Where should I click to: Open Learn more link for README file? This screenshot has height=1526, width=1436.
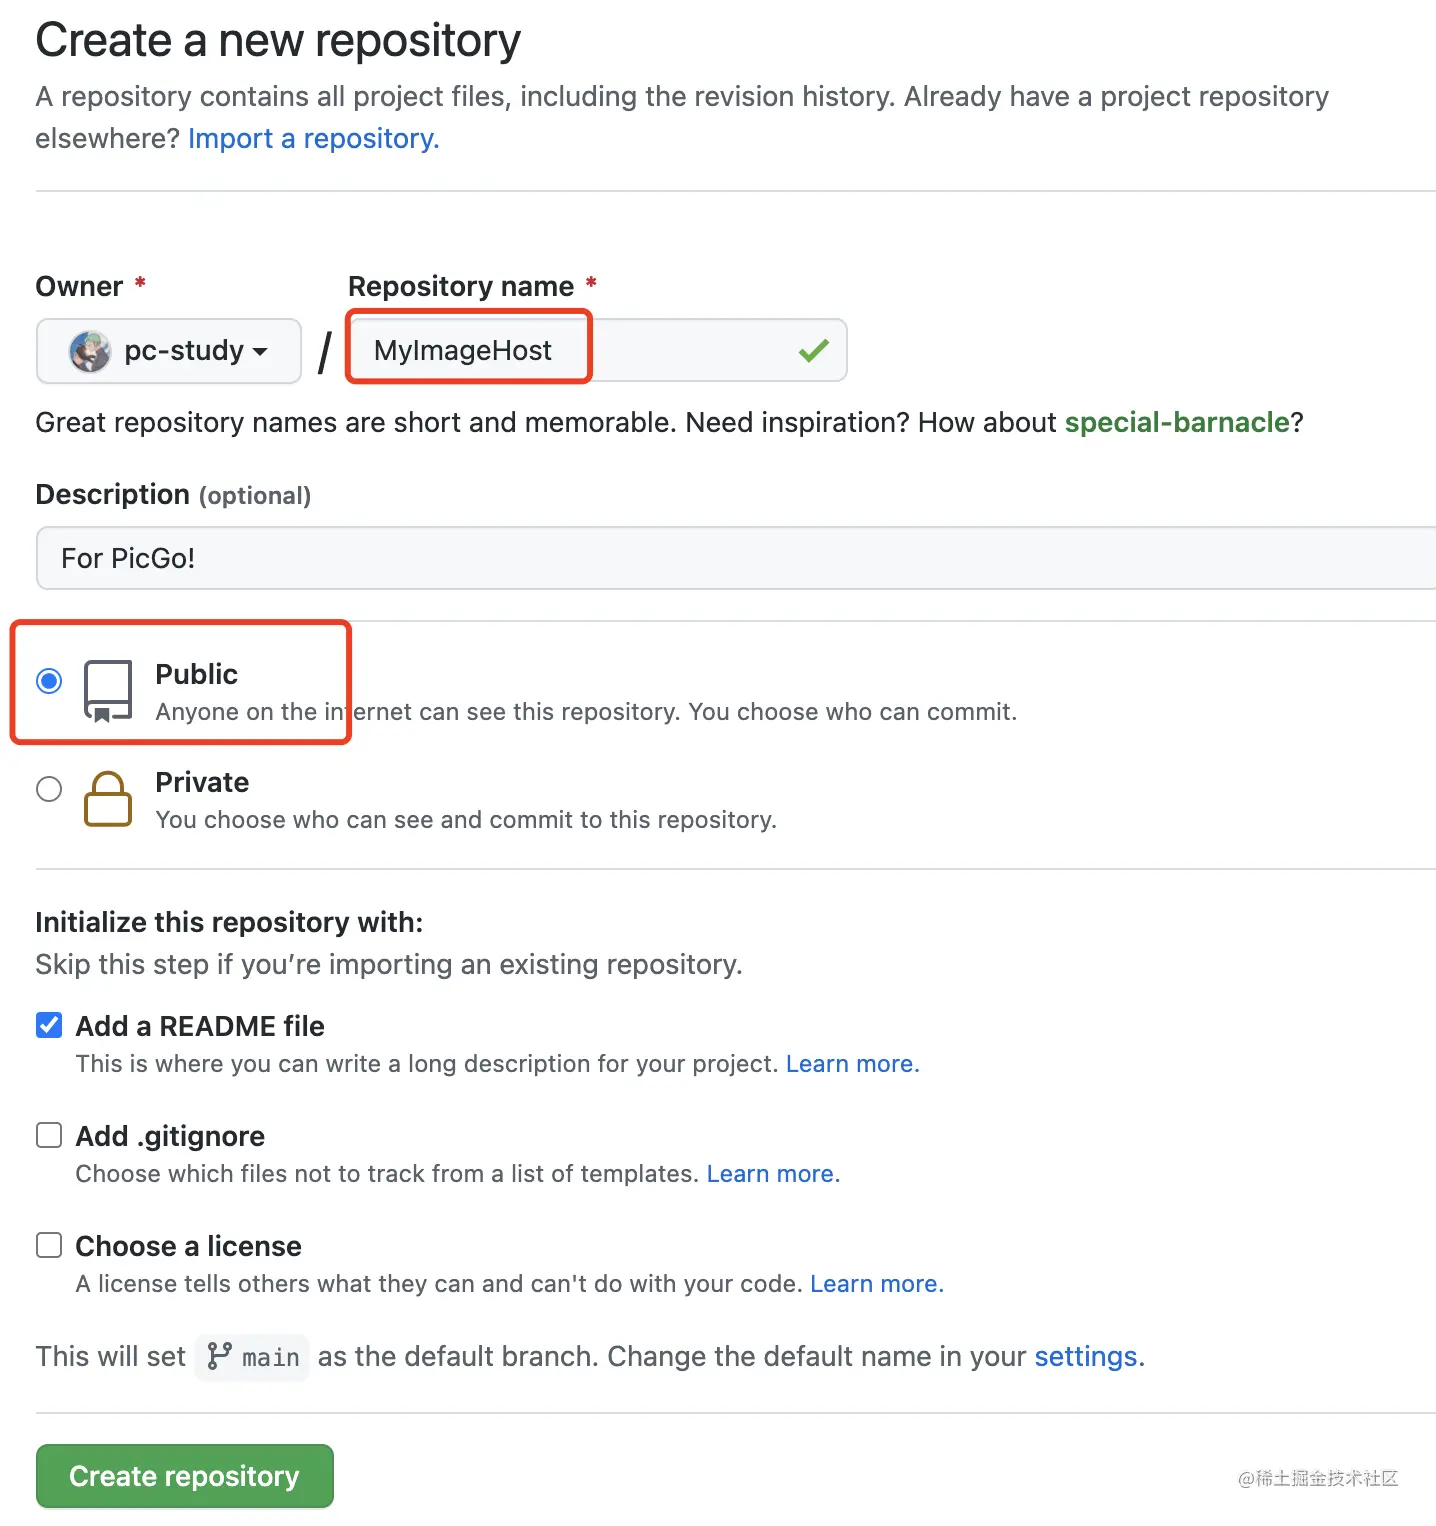[852, 1063]
